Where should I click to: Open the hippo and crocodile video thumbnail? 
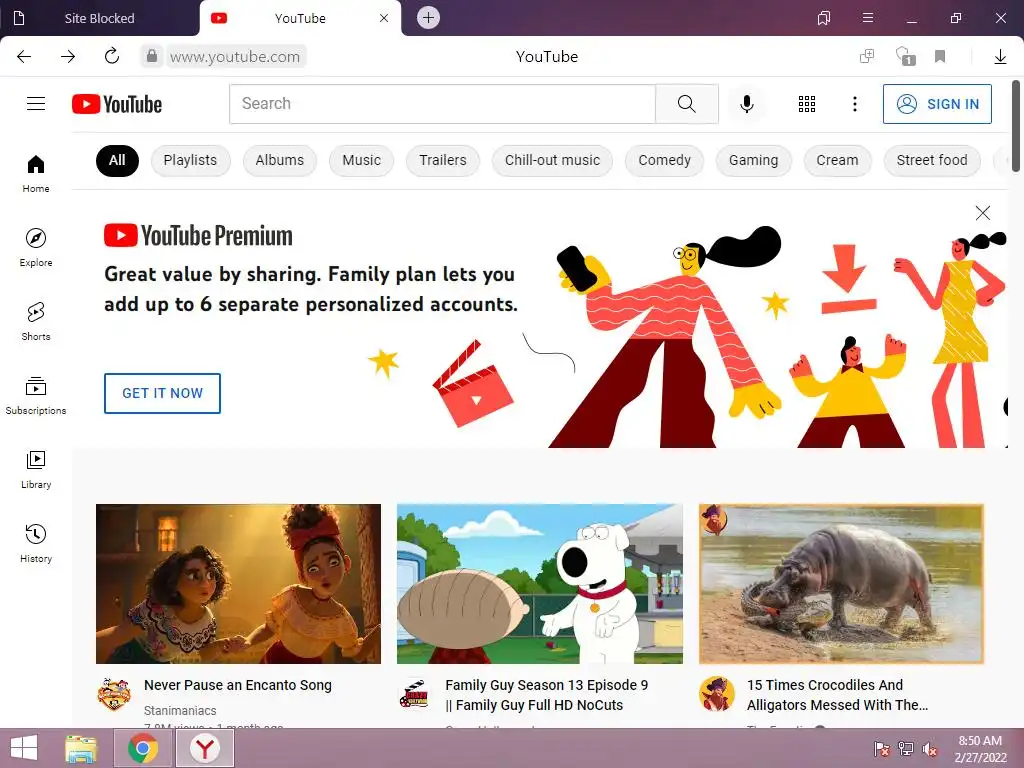coord(841,584)
